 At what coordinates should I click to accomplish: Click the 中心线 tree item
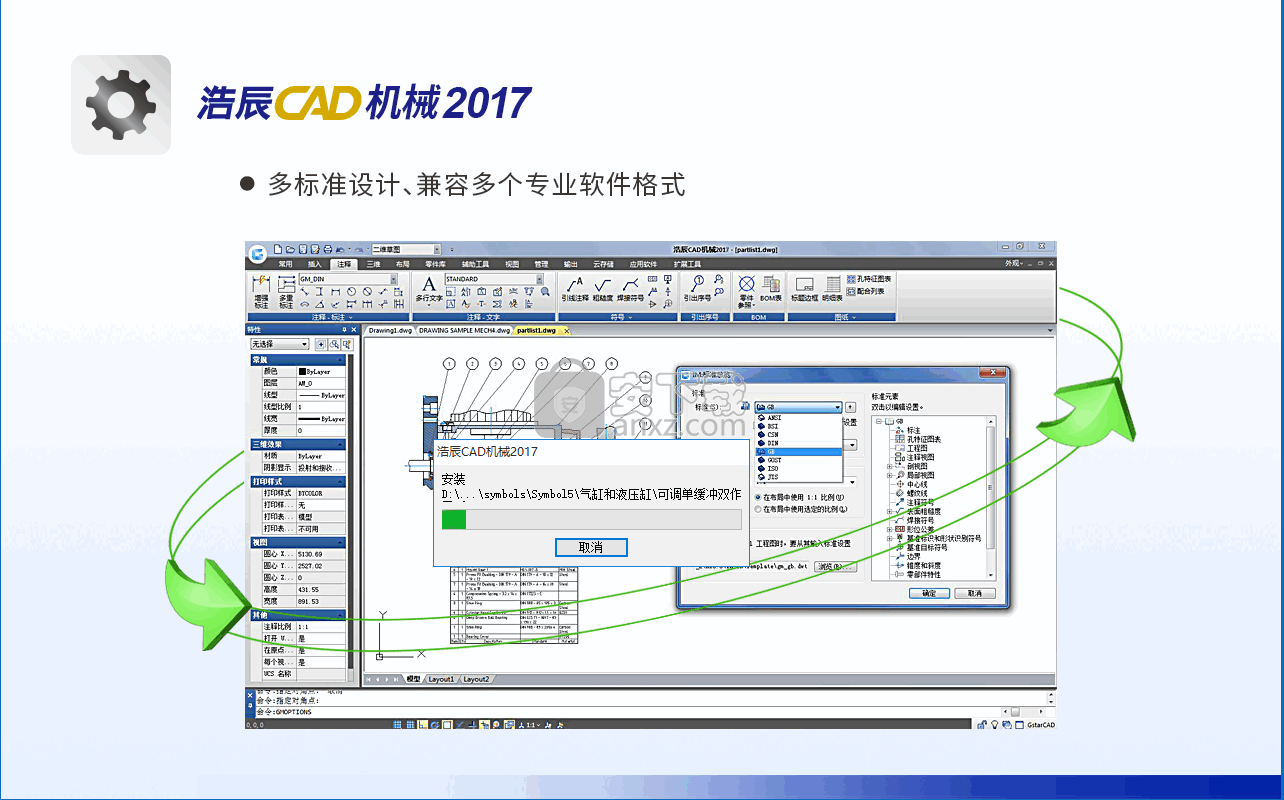(x=917, y=484)
